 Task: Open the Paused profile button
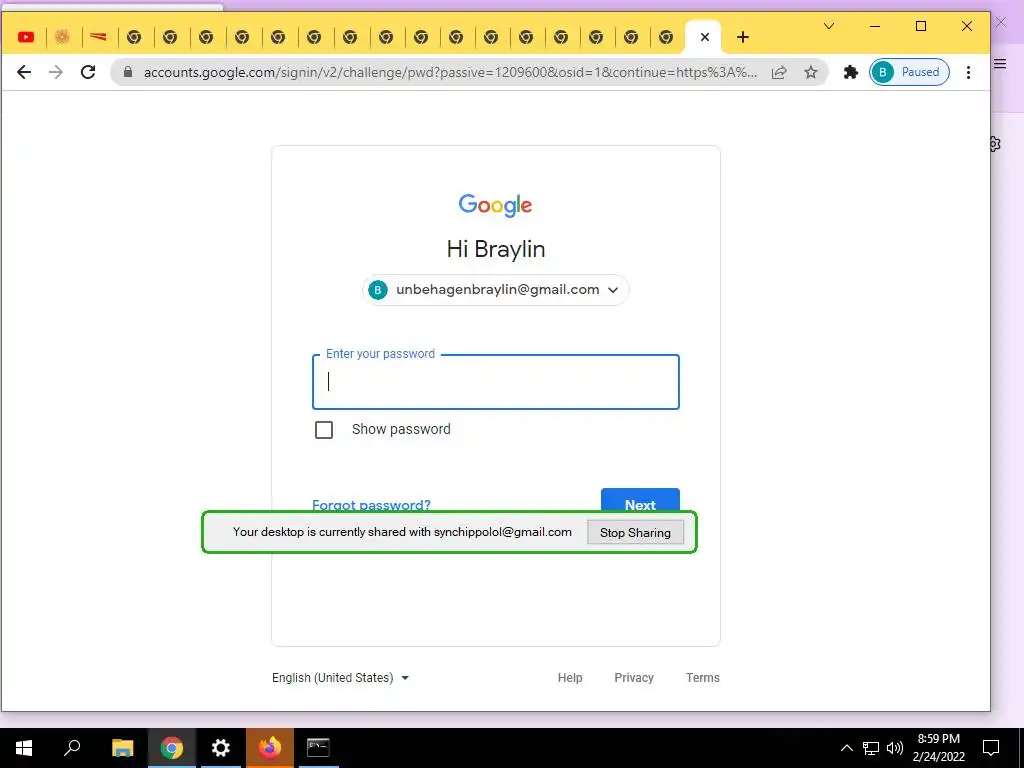pos(909,72)
